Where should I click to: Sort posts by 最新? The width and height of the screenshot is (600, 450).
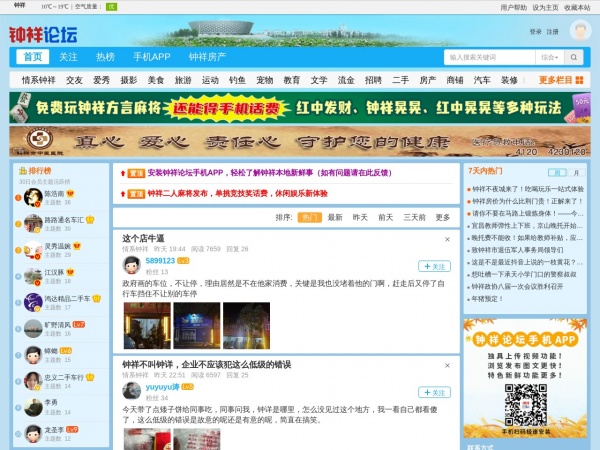334,217
